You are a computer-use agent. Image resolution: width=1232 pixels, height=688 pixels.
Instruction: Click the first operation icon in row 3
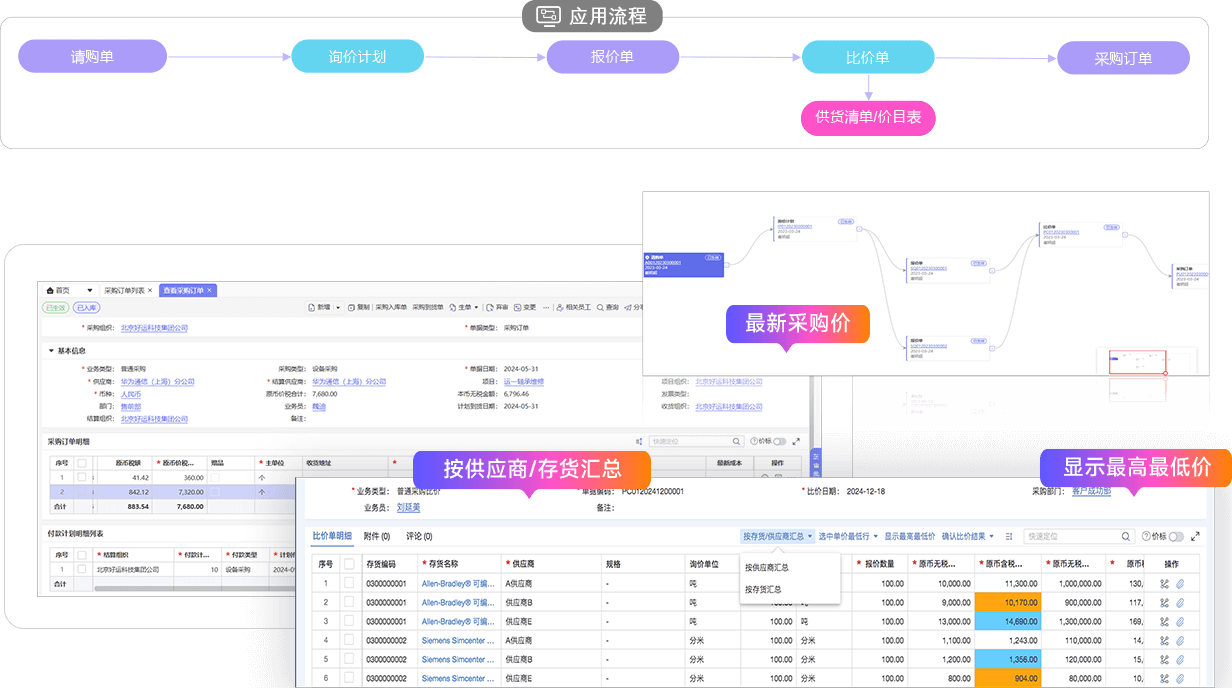point(1165,621)
